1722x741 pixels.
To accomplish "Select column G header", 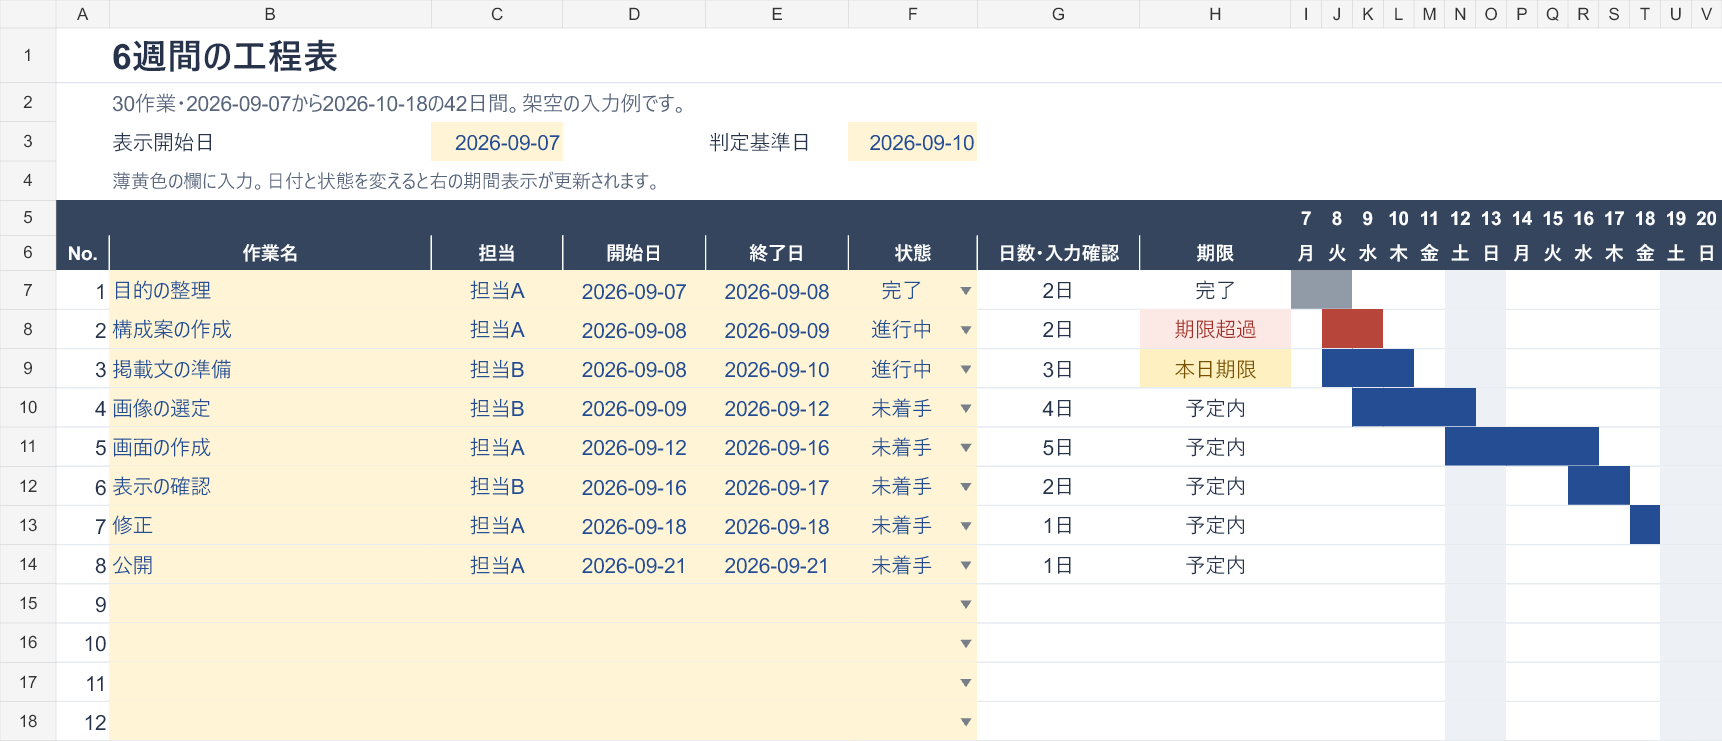I will pos(1058,14).
